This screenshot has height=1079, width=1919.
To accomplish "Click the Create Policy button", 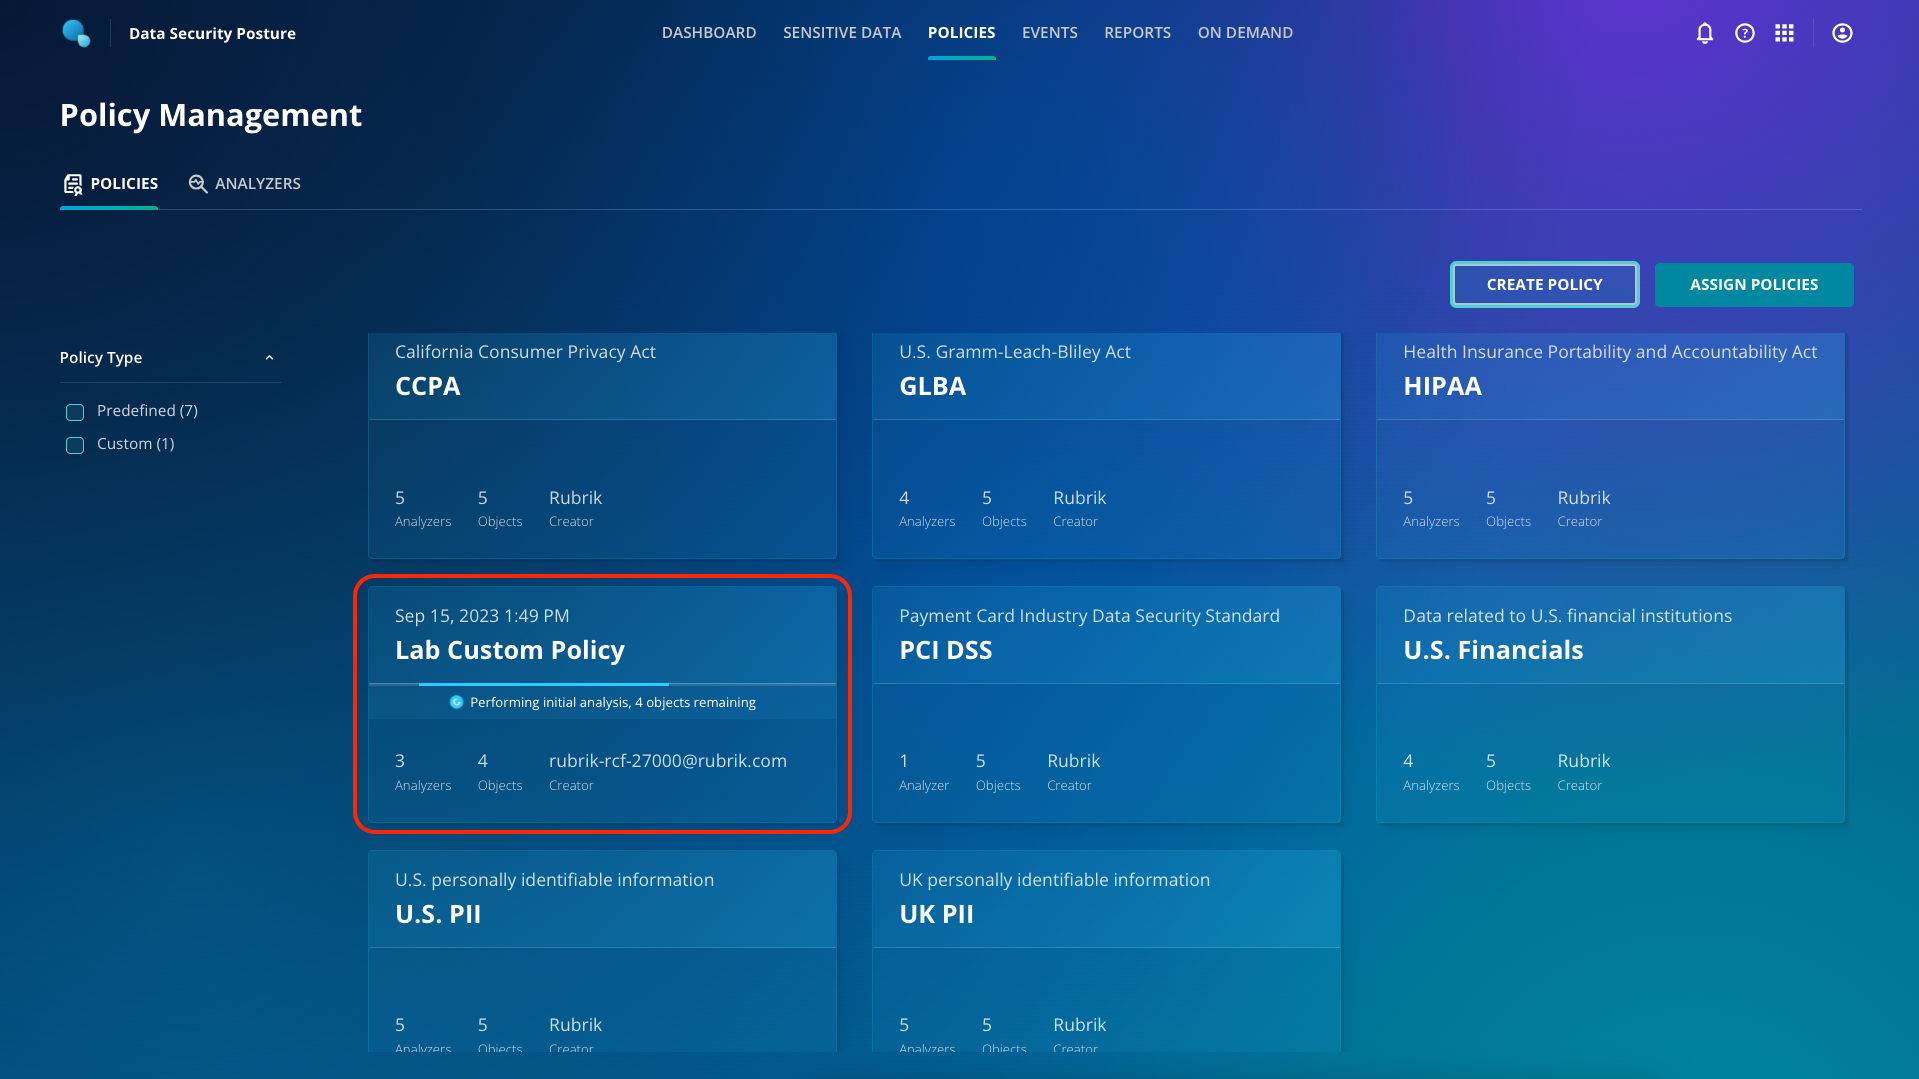I will [1543, 285].
